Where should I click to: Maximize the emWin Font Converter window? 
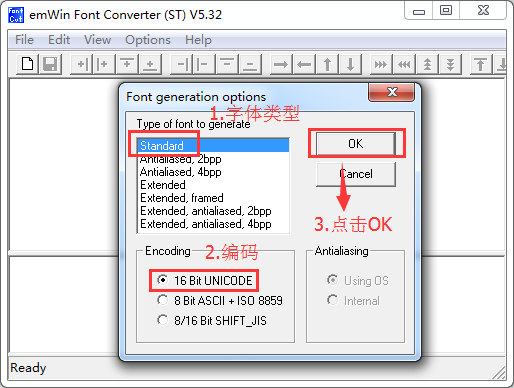(446, 10)
